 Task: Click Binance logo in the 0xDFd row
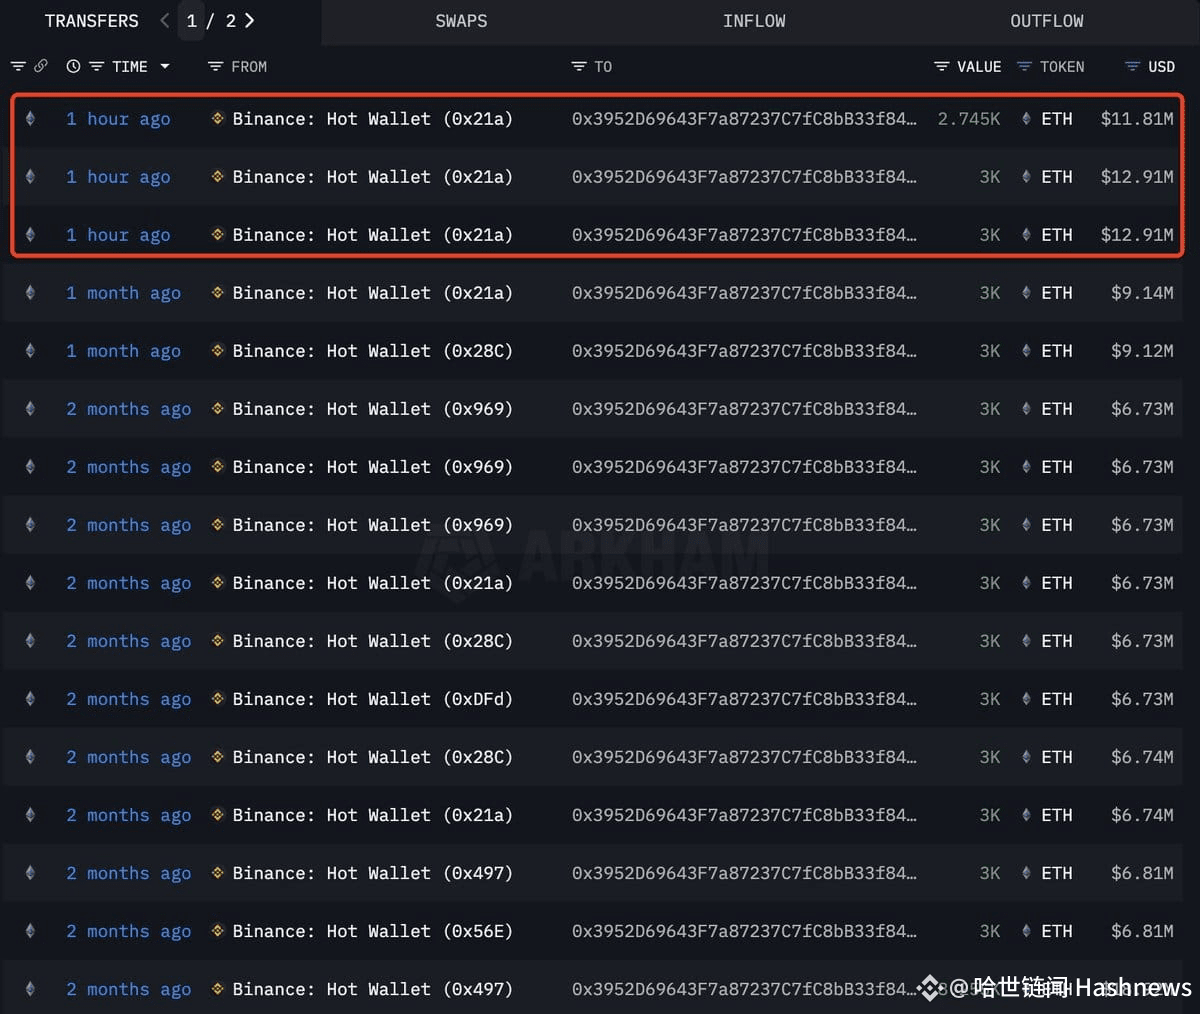(x=217, y=699)
